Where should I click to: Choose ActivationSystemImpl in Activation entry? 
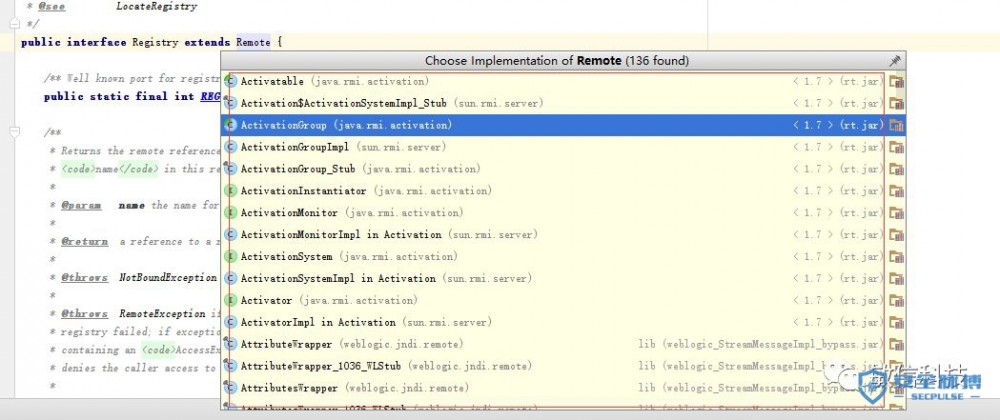tap(563, 279)
